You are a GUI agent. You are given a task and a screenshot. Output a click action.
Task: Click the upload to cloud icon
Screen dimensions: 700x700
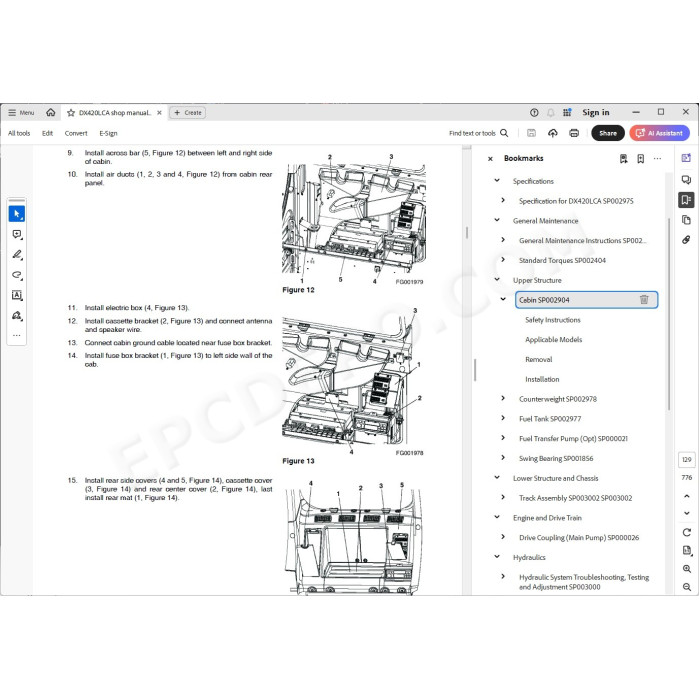(x=553, y=133)
